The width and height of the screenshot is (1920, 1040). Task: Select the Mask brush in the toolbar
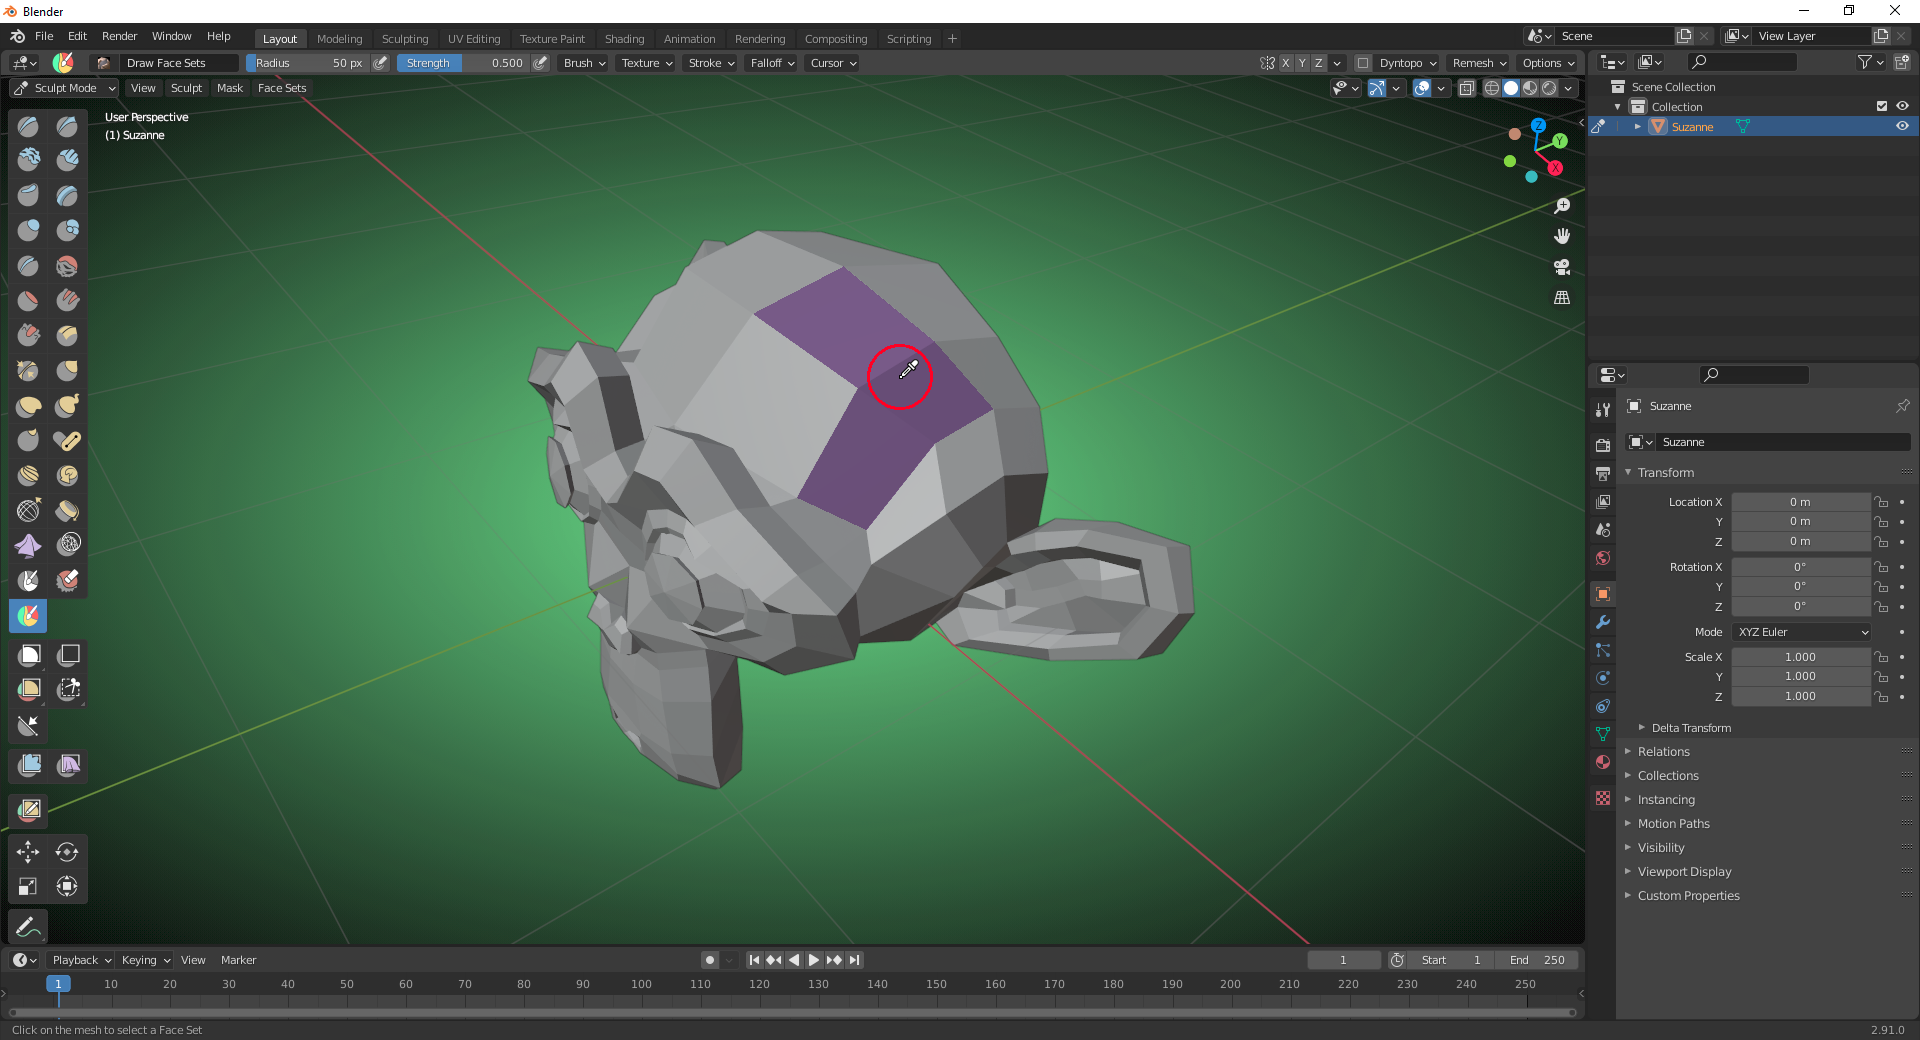pos(27,581)
